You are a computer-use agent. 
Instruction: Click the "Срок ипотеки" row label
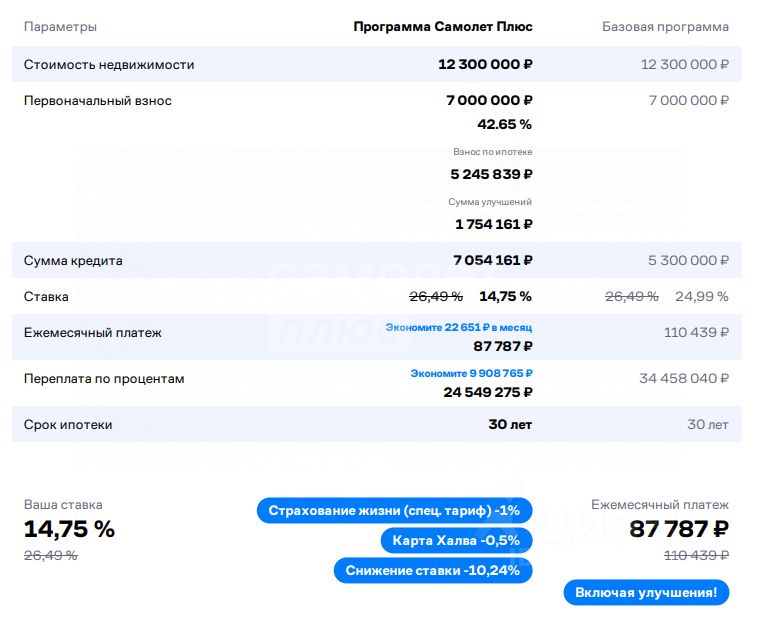tap(68, 424)
